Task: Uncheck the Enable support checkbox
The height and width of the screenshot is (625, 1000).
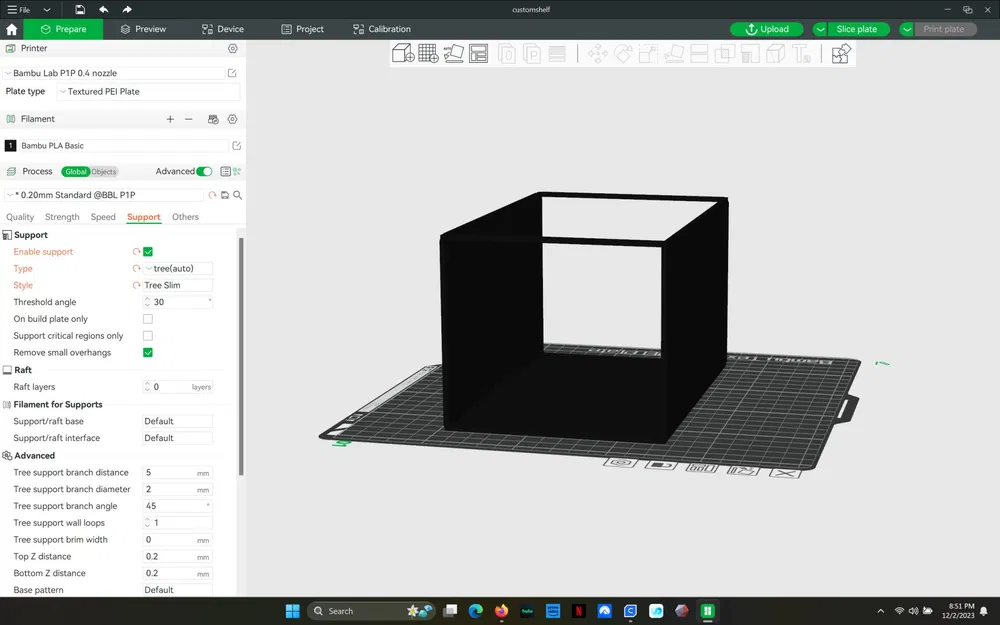Action: [148, 252]
